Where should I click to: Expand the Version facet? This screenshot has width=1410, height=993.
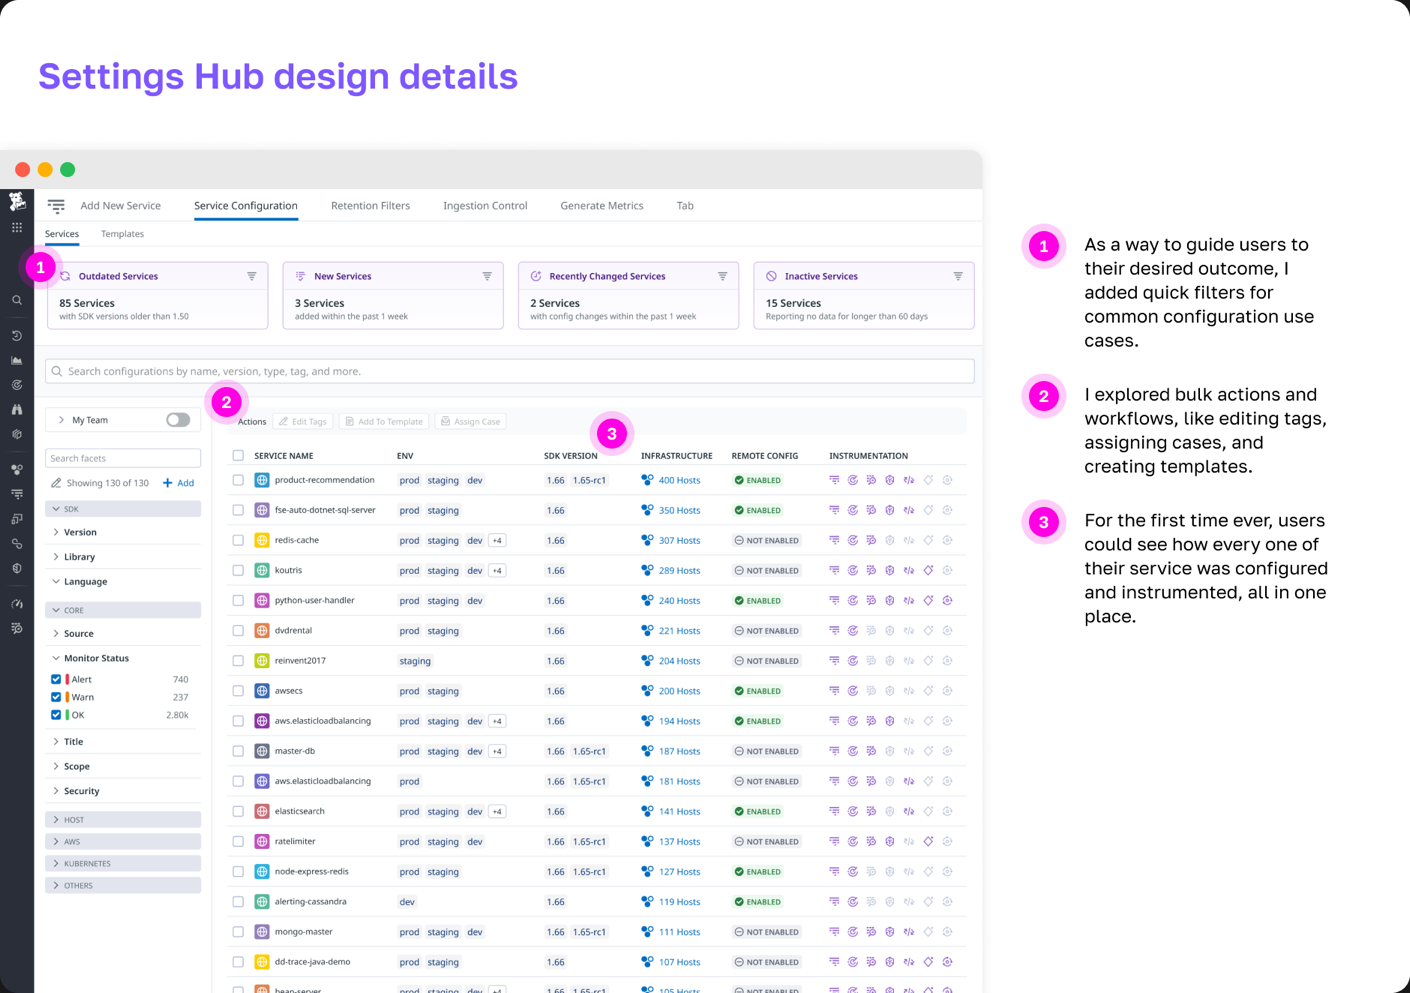click(56, 532)
